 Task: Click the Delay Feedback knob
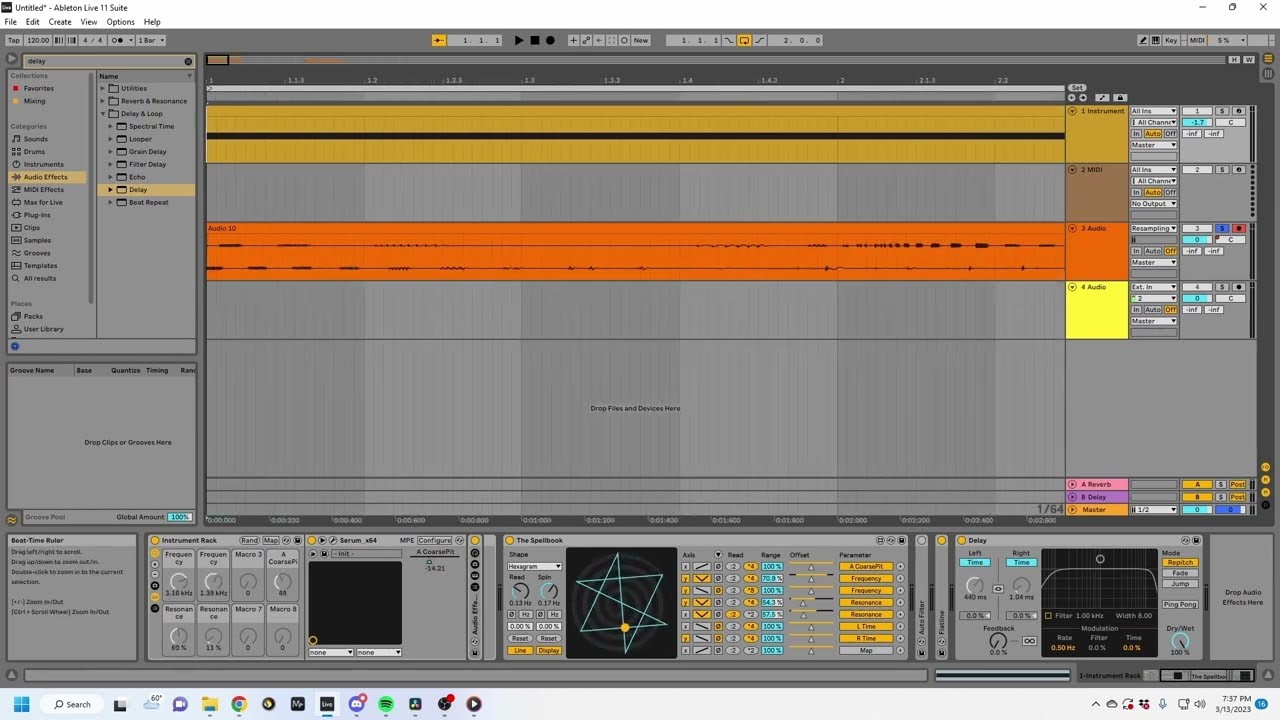click(997, 641)
